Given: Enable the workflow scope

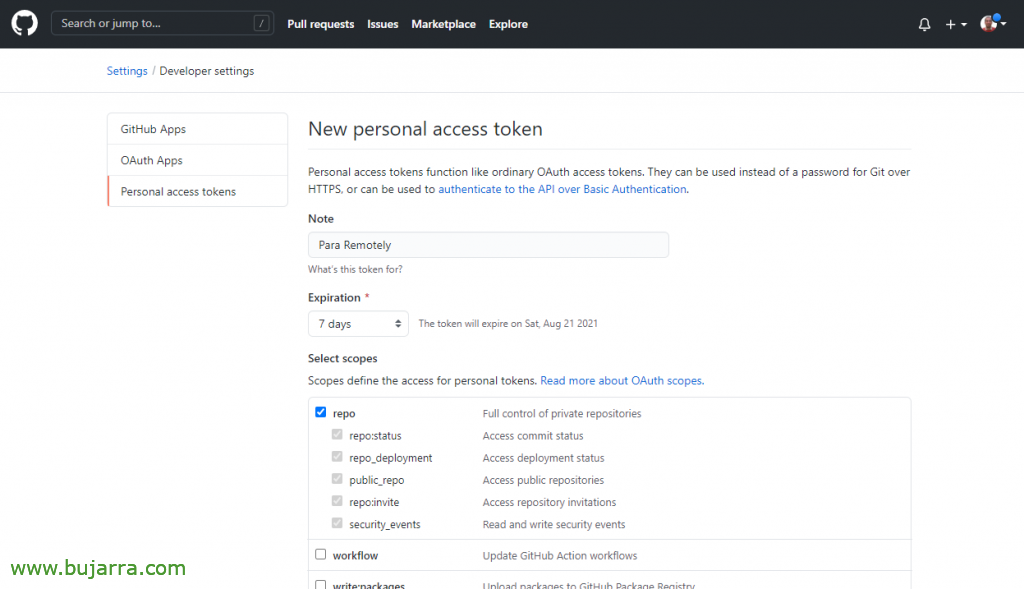Looking at the screenshot, I should 320,553.
